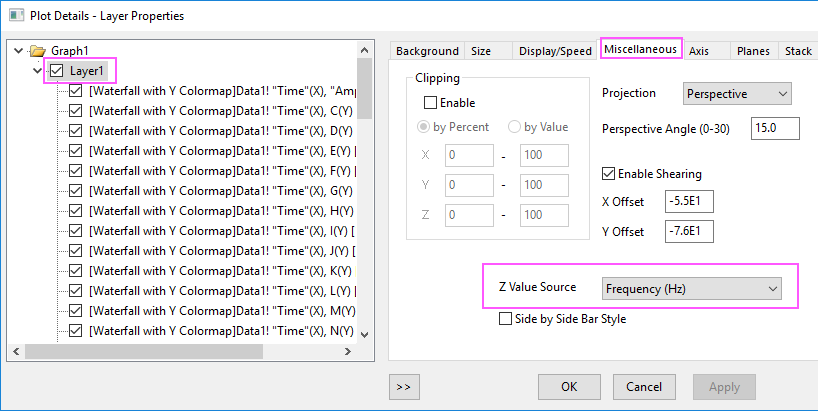Click the Graph1 folder icon
Viewport: 818px width, 411px height.
pyautogui.click(x=38, y=51)
